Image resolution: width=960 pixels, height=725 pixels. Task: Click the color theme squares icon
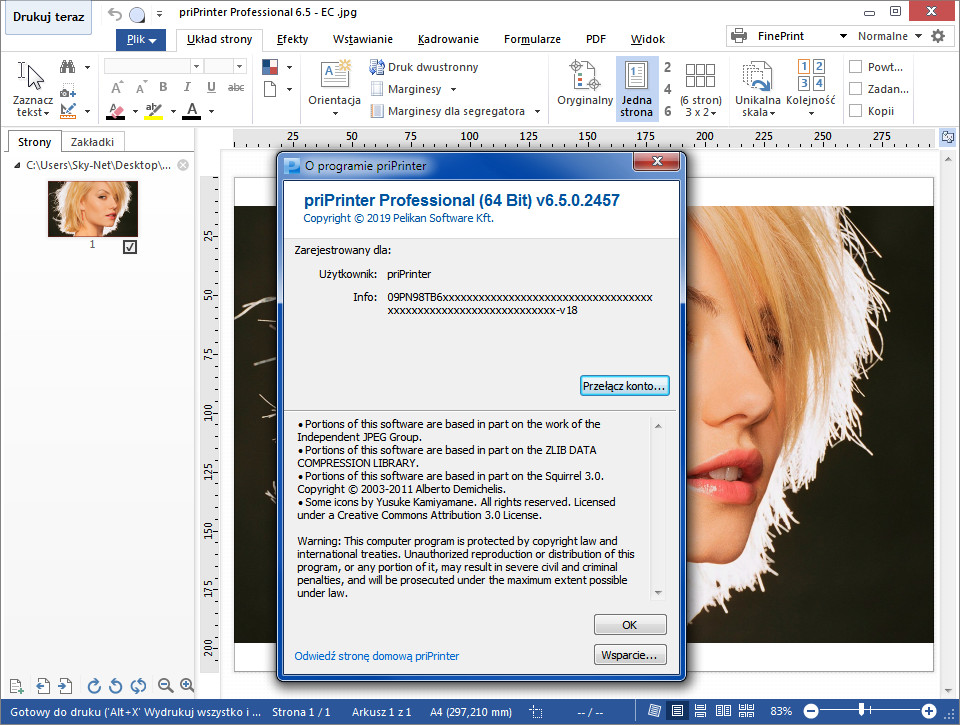click(x=270, y=67)
